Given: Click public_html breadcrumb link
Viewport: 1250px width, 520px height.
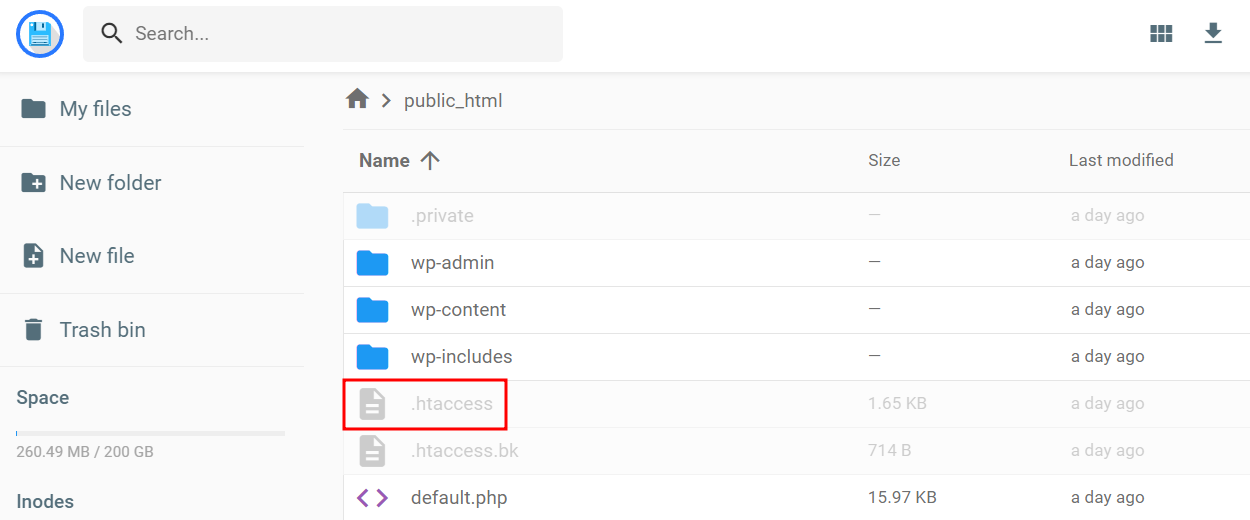Looking at the screenshot, I should point(453,101).
